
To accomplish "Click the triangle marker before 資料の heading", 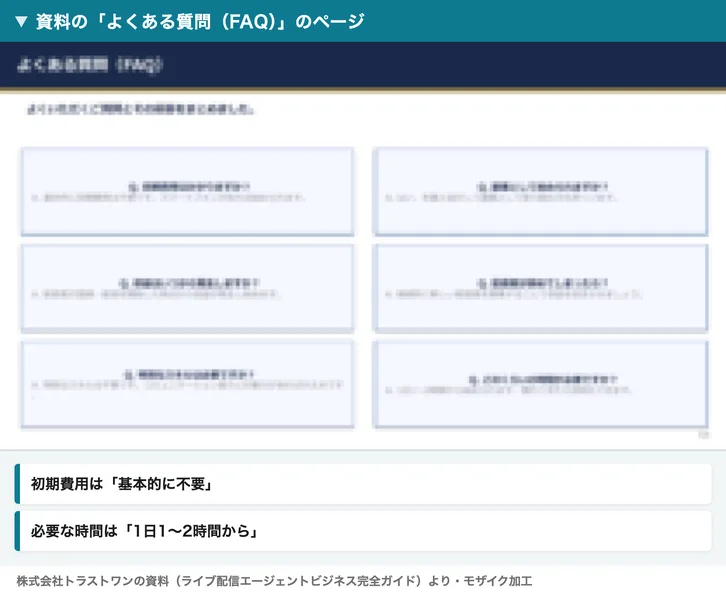I will (21, 21).
